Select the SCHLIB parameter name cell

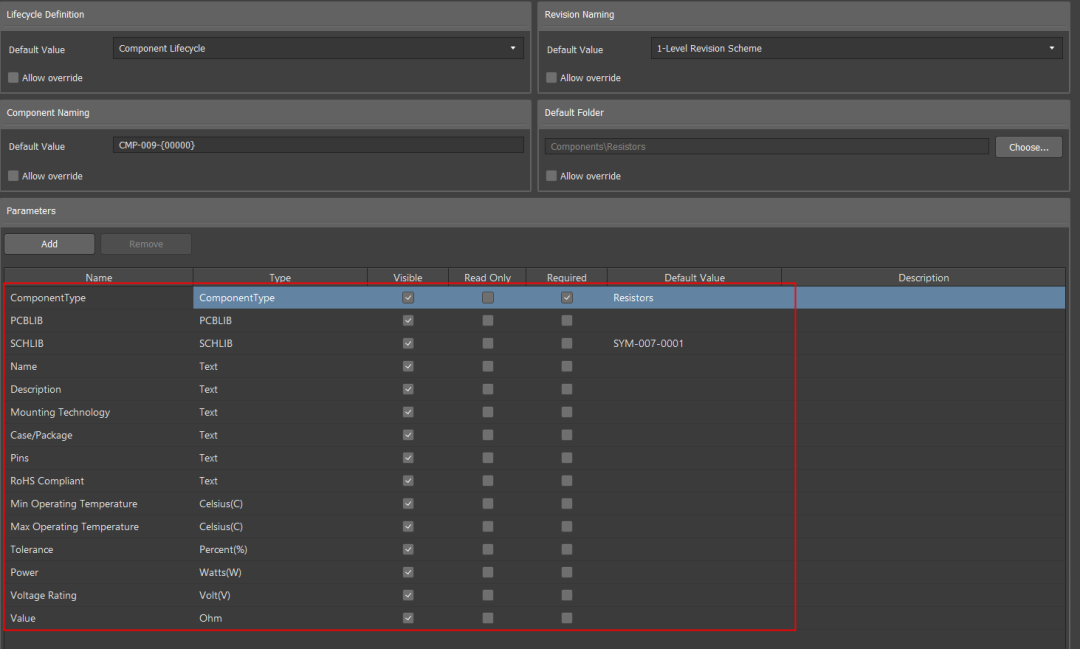pos(98,343)
